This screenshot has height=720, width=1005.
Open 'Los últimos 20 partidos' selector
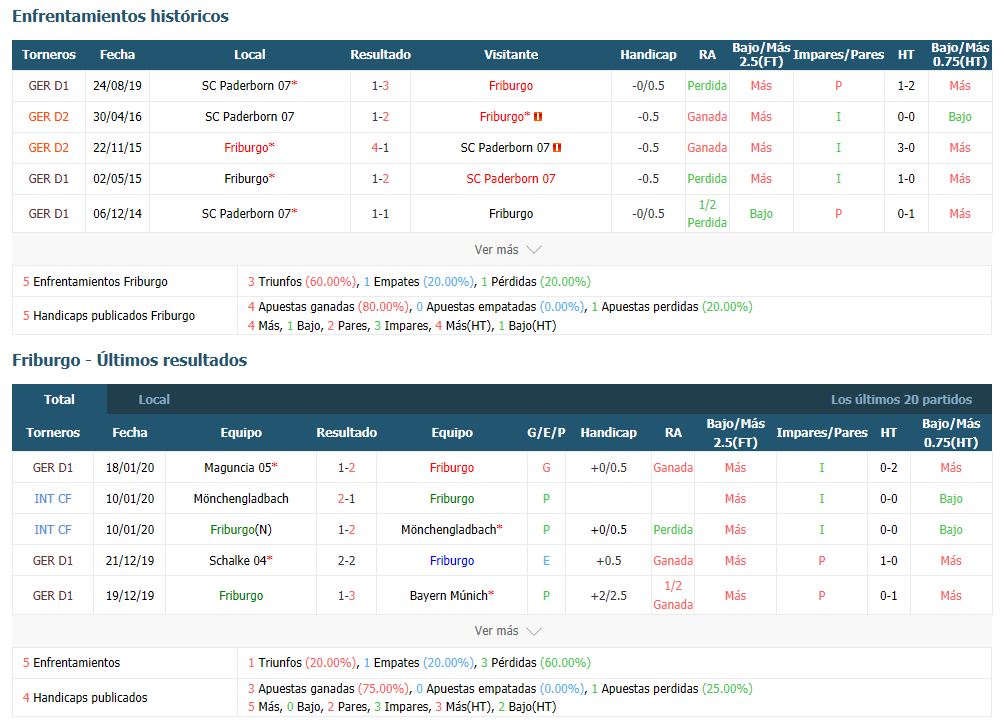[x=901, y=399]
